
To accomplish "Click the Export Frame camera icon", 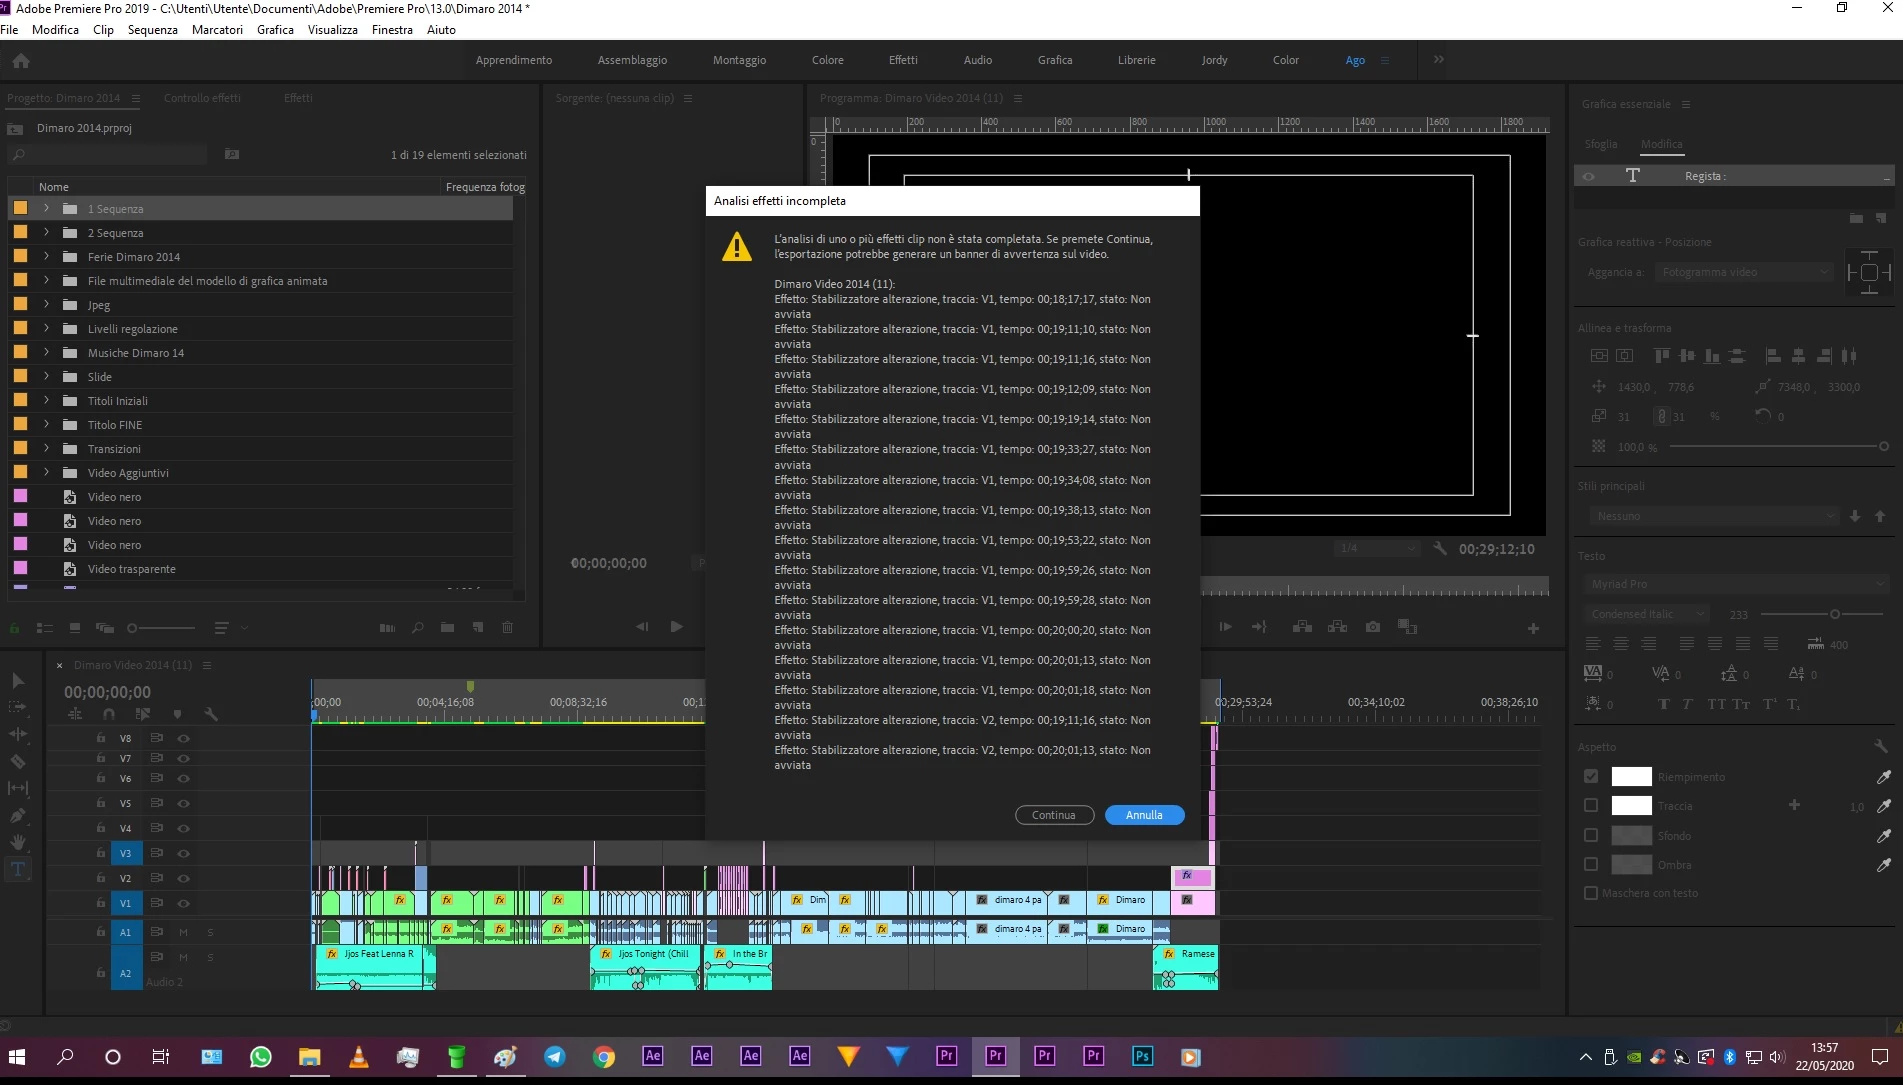I will click(x=1373, y=627).
